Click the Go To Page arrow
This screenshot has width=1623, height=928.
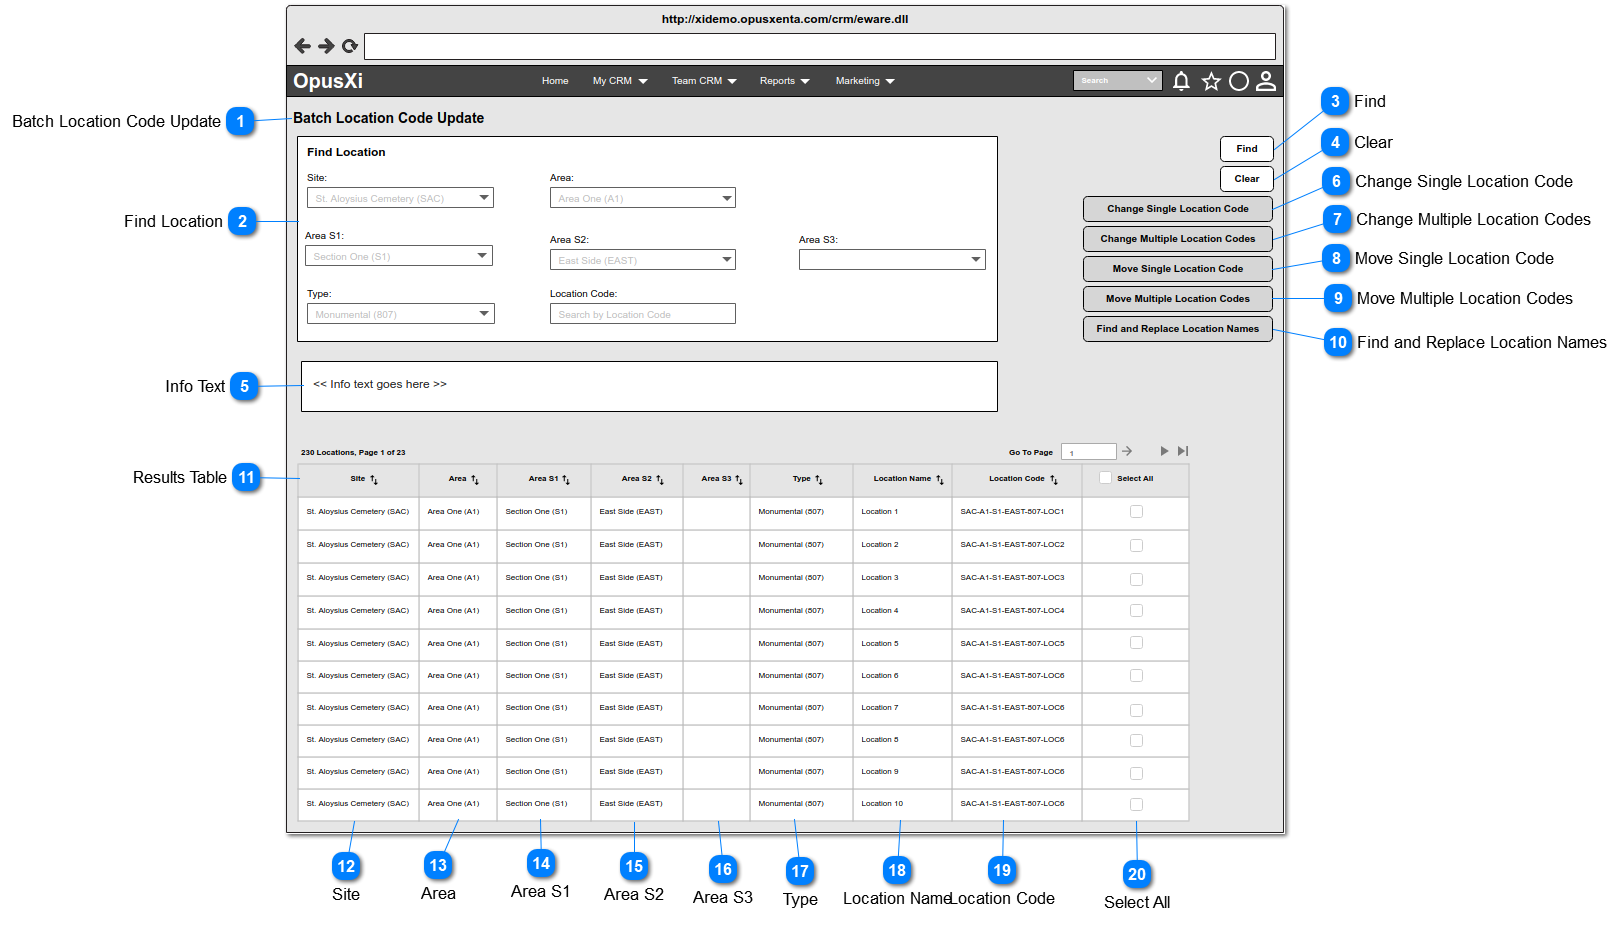(1127, 451)
